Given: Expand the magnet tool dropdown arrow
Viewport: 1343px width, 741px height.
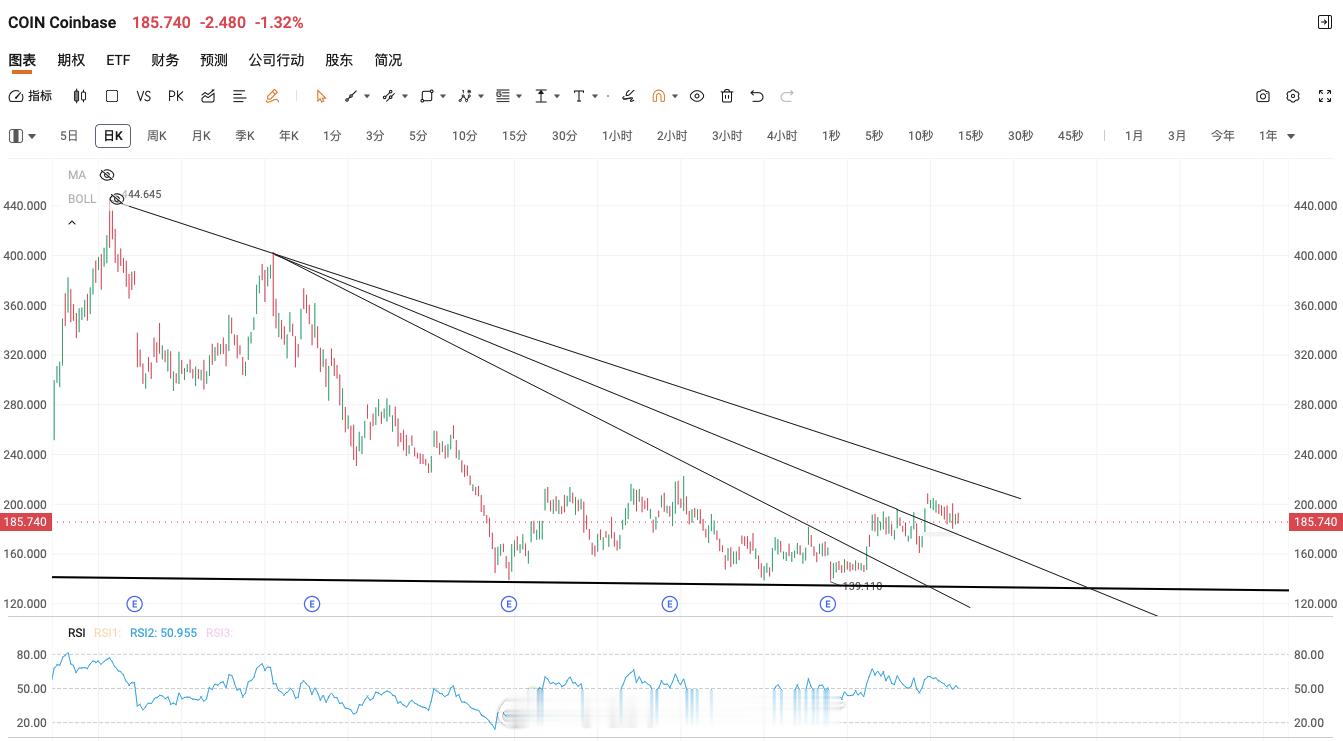Looking at the screenshot, I should click(675, 96).
